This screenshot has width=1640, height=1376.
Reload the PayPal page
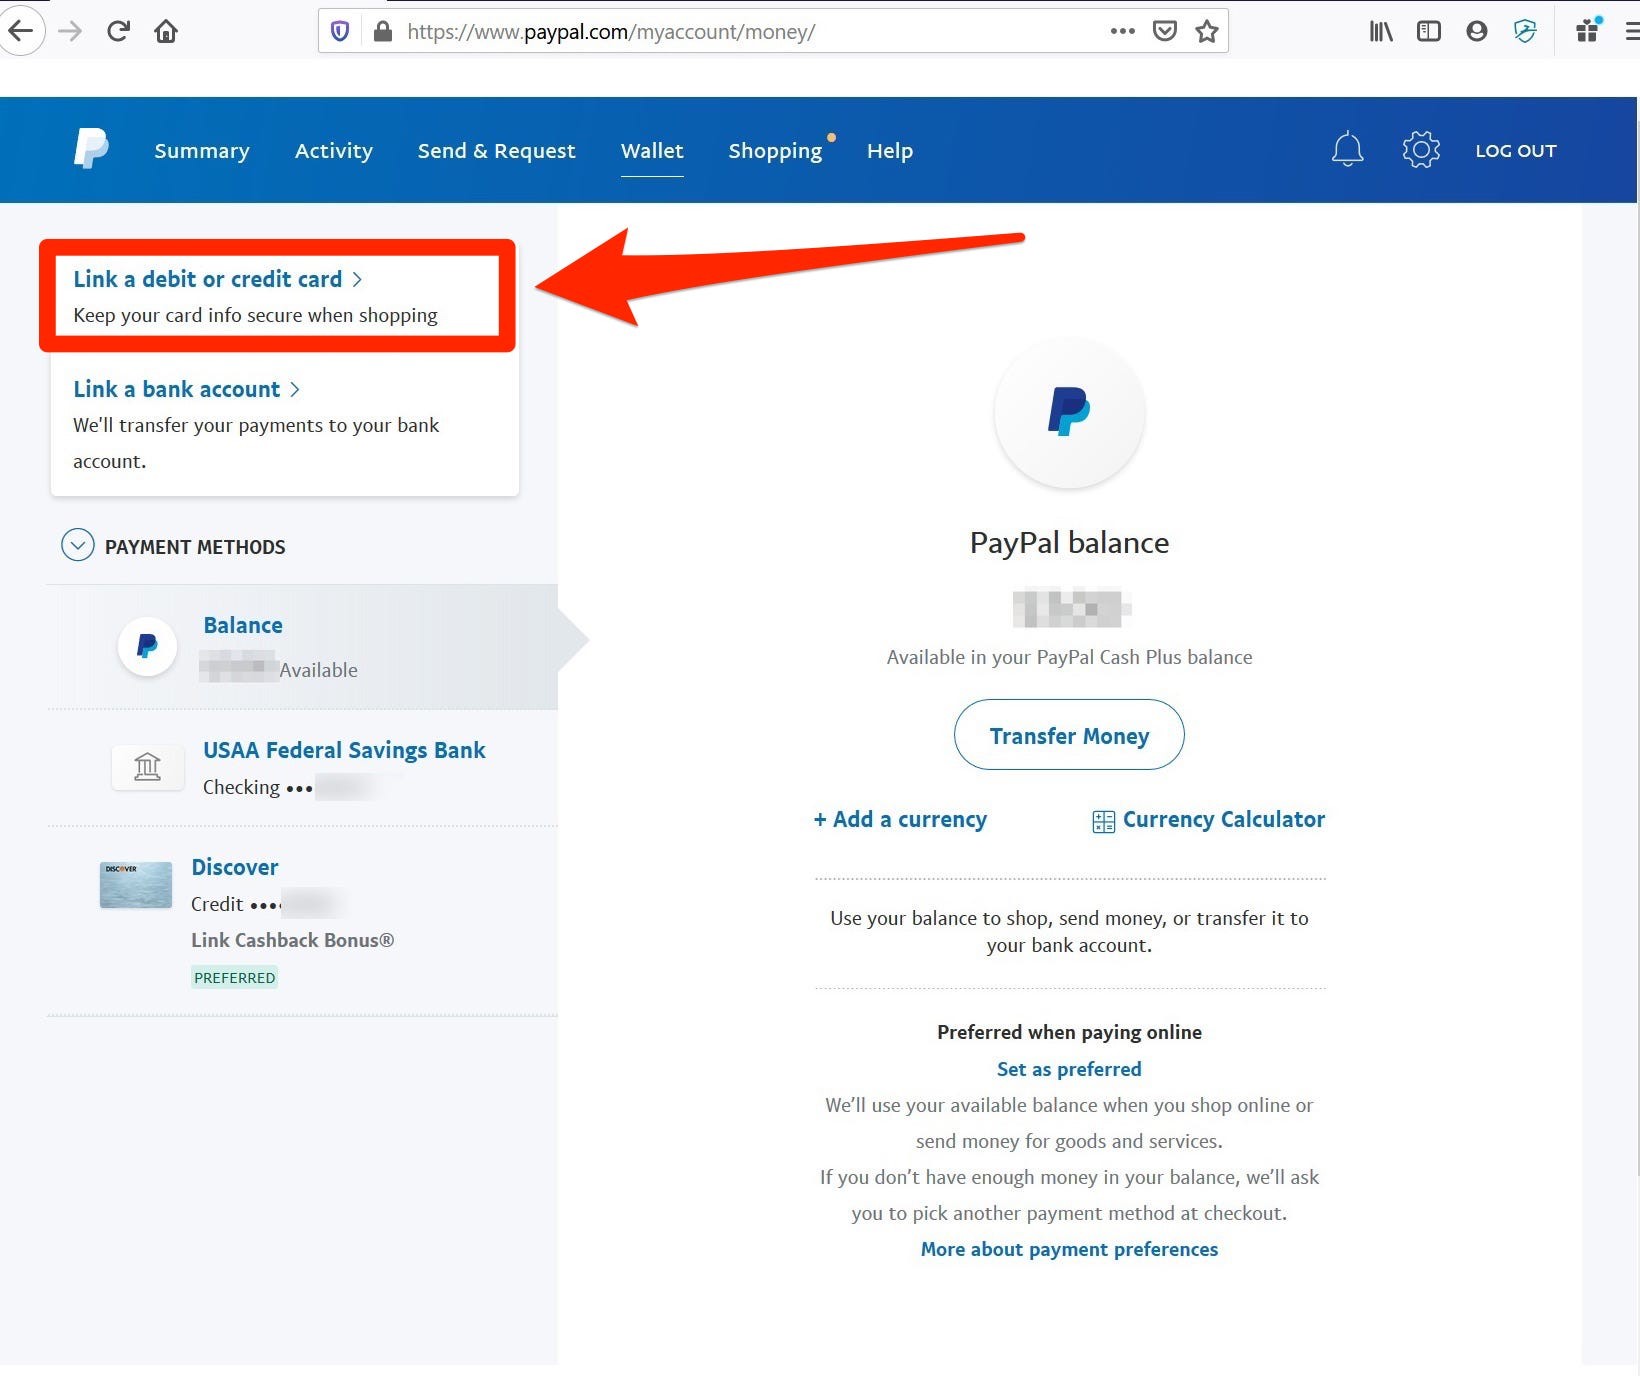pyautogui.click(x=118, y=31)
